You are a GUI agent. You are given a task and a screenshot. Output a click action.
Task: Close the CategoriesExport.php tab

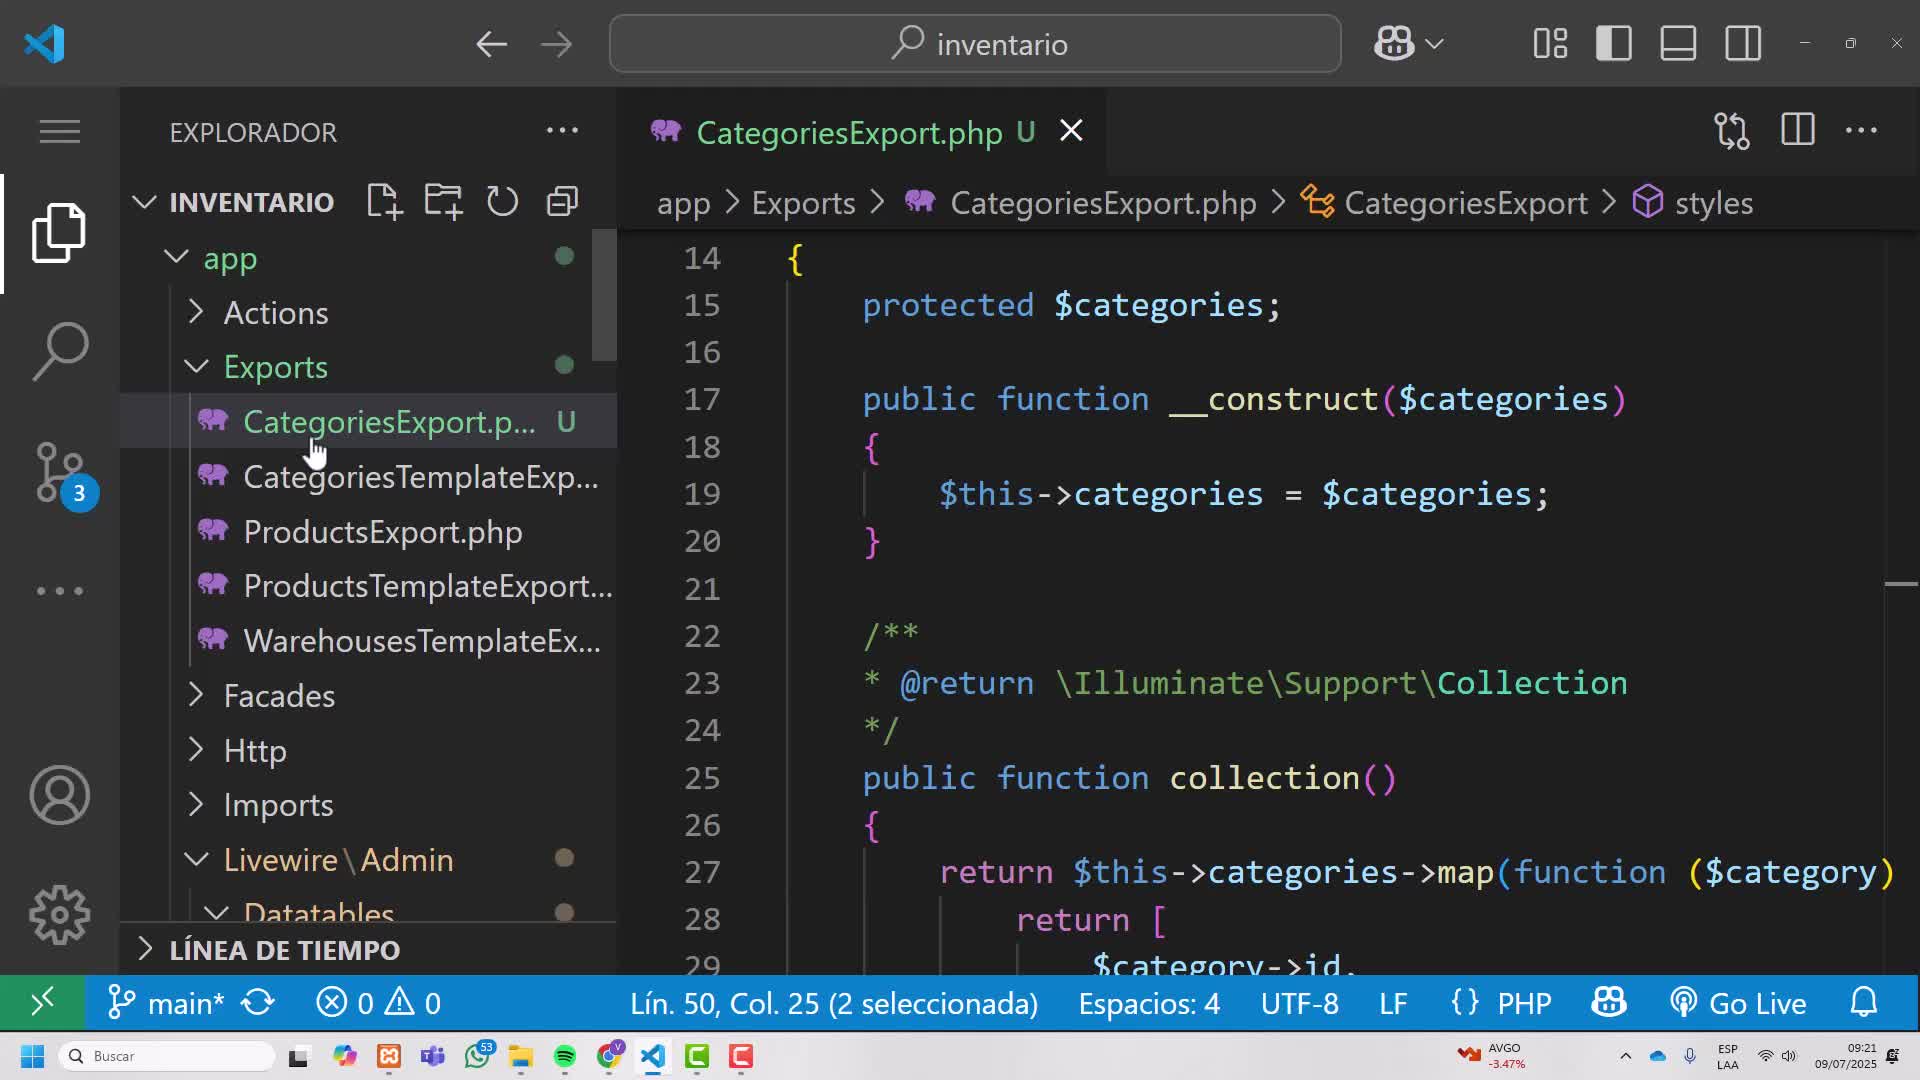coord(1071,131)
